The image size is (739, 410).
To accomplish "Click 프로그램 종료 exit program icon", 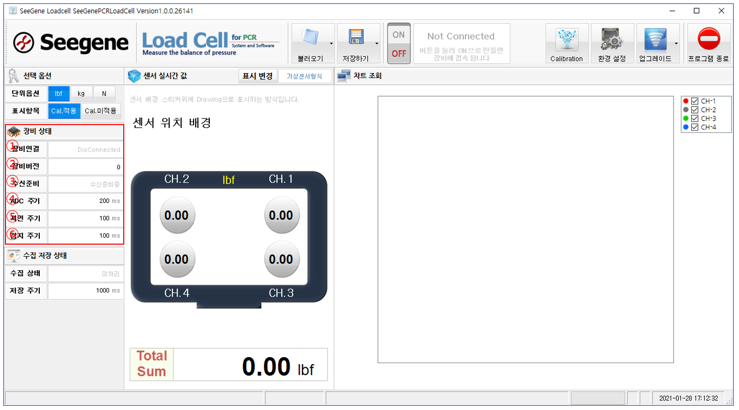I will pos(708,44).
